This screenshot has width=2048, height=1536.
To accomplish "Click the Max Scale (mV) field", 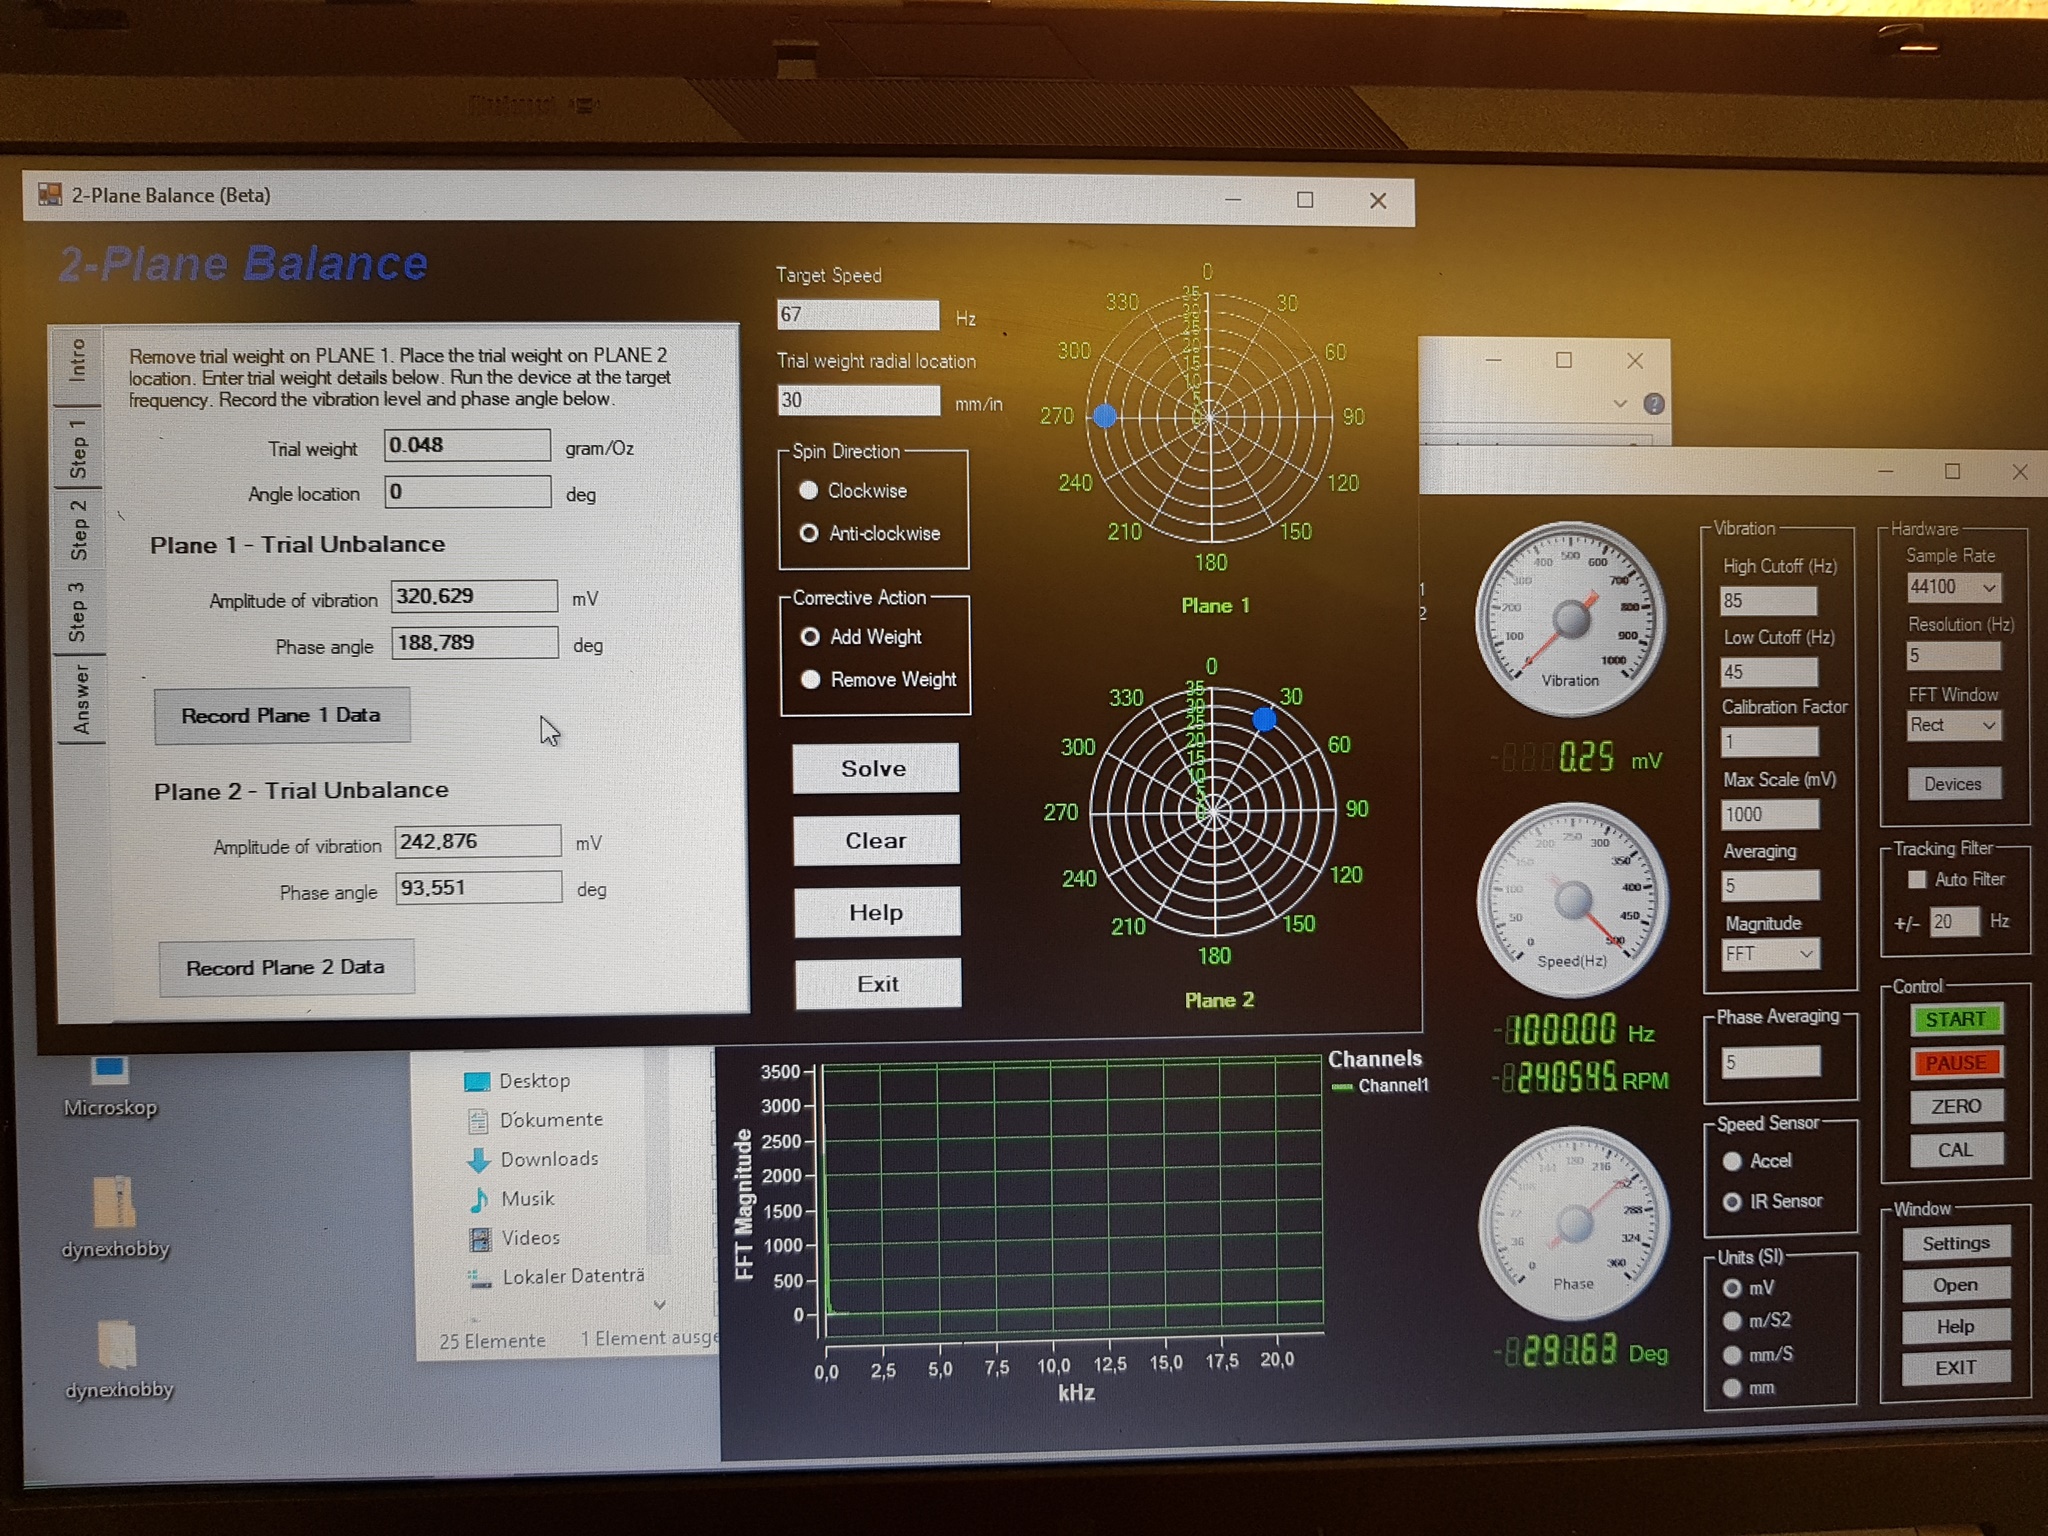I will pos(1770,814).
